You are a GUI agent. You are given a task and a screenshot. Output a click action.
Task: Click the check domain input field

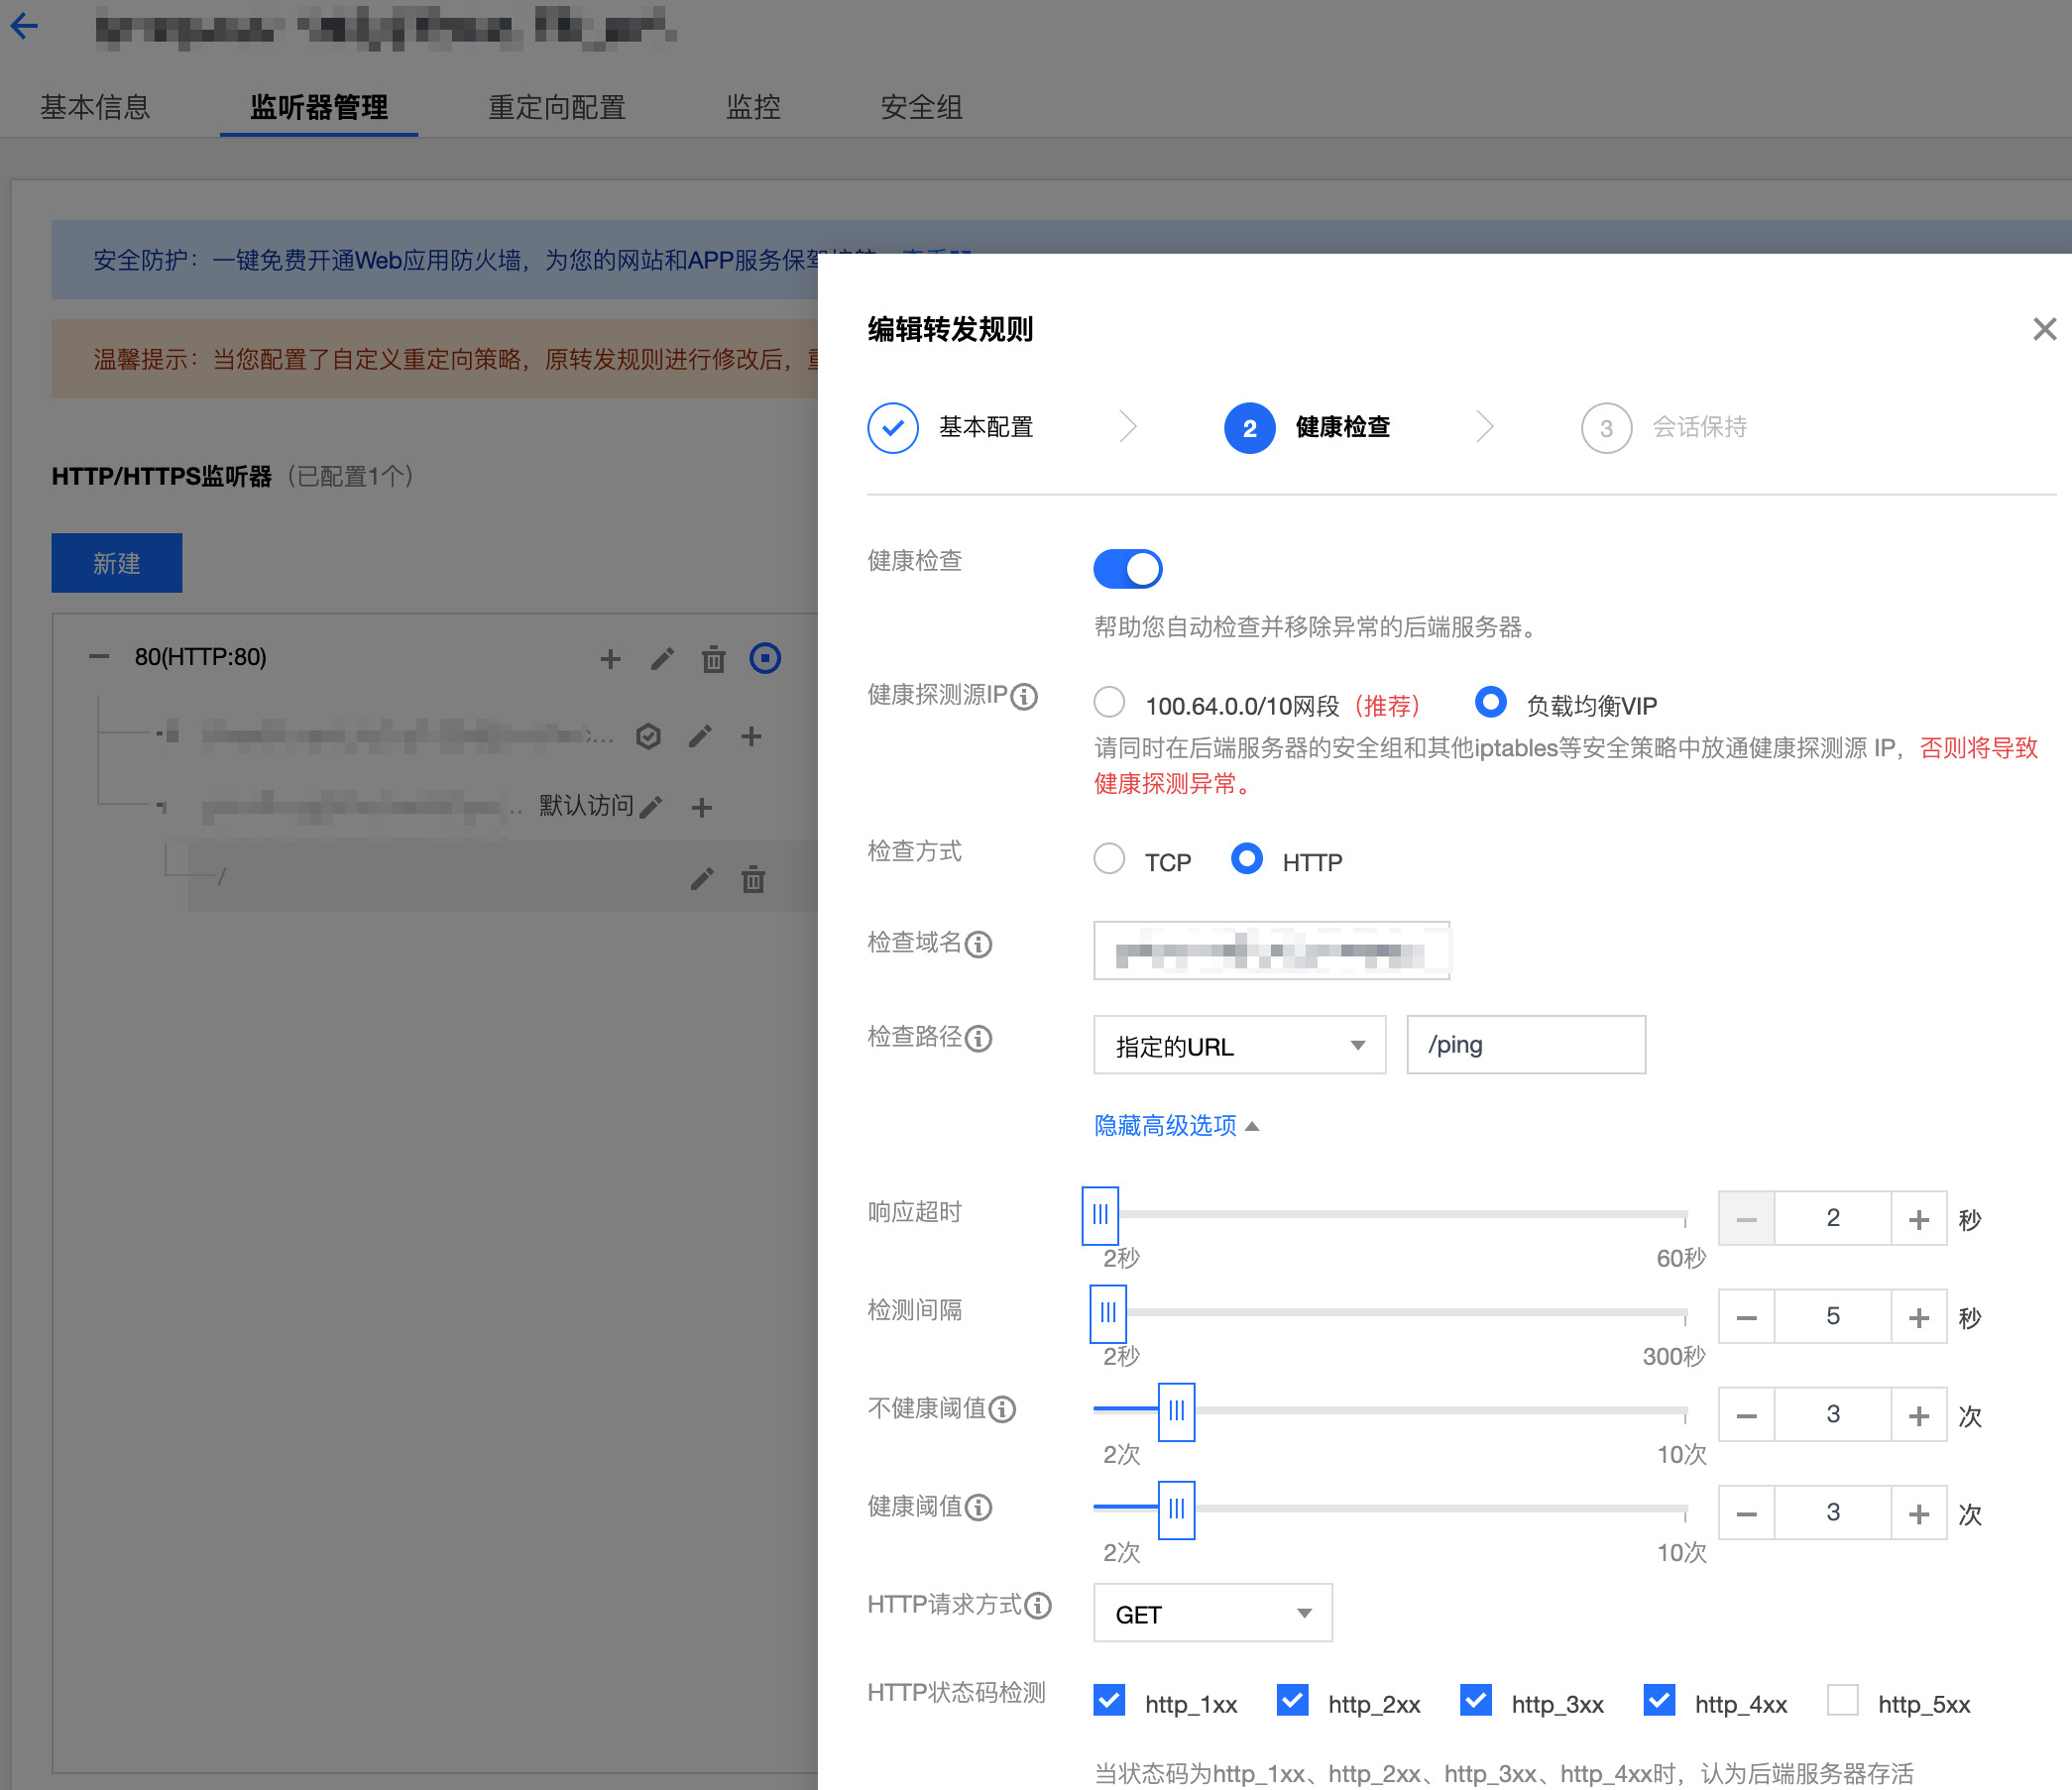point(1271,951)
